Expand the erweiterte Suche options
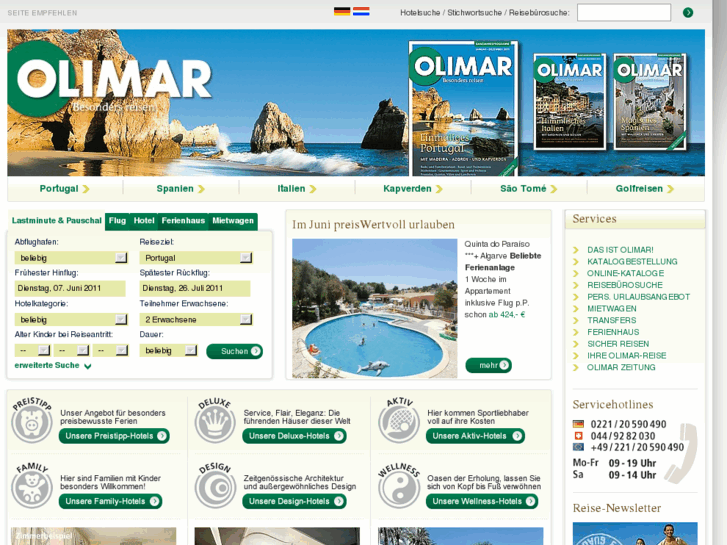 pyautogui.click(x=52, y=365)
